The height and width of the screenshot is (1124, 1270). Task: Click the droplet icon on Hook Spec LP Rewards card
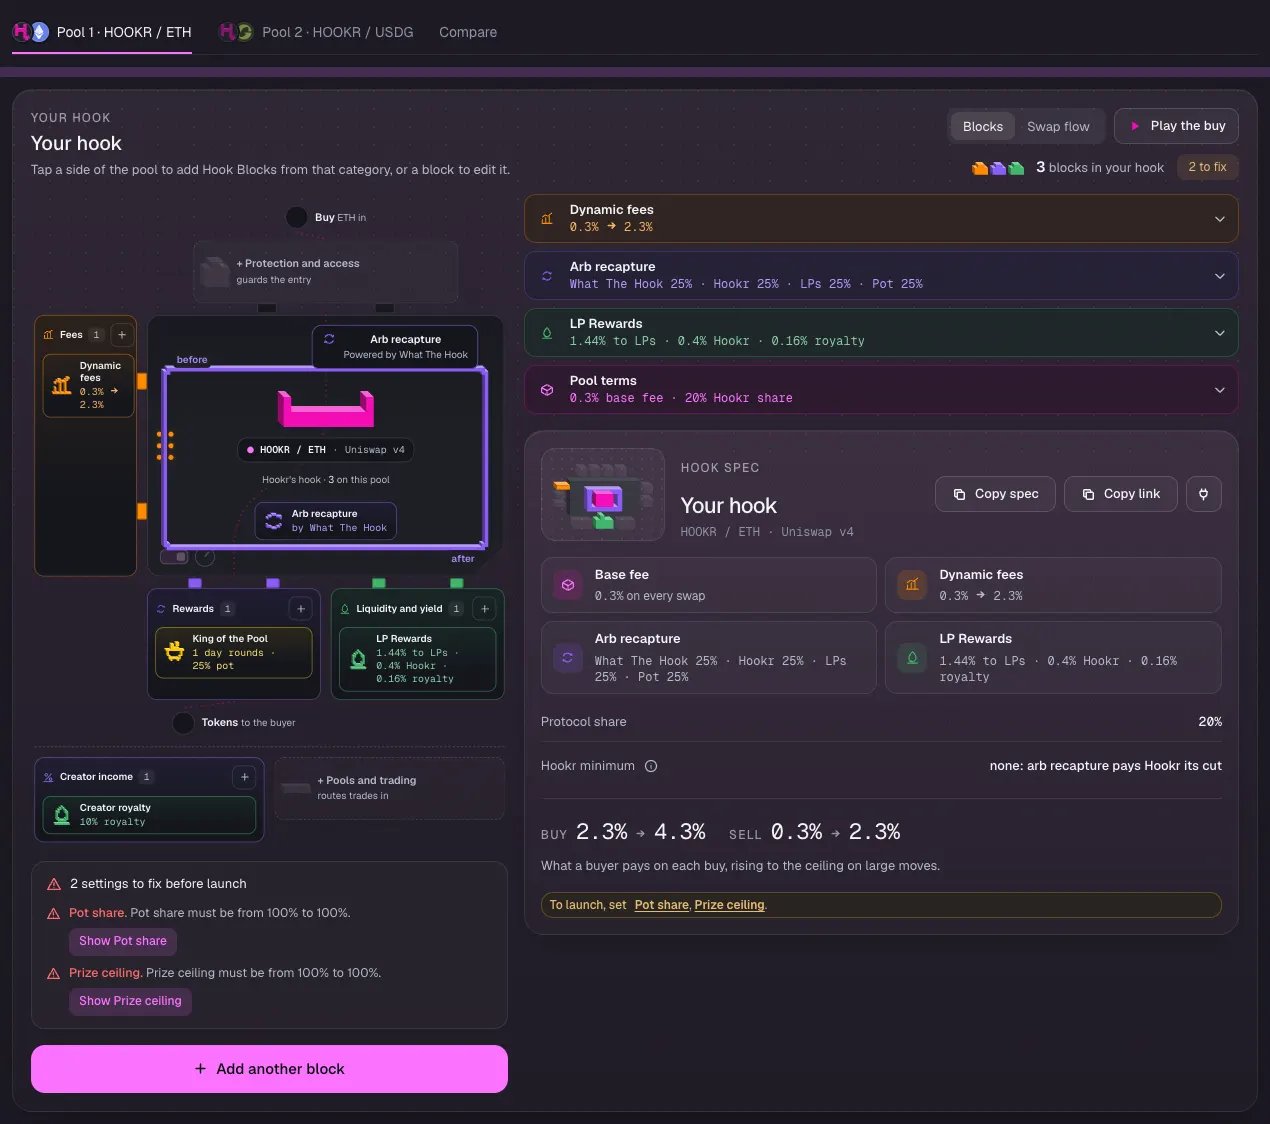pyautogui.click(x=912, y=657)
